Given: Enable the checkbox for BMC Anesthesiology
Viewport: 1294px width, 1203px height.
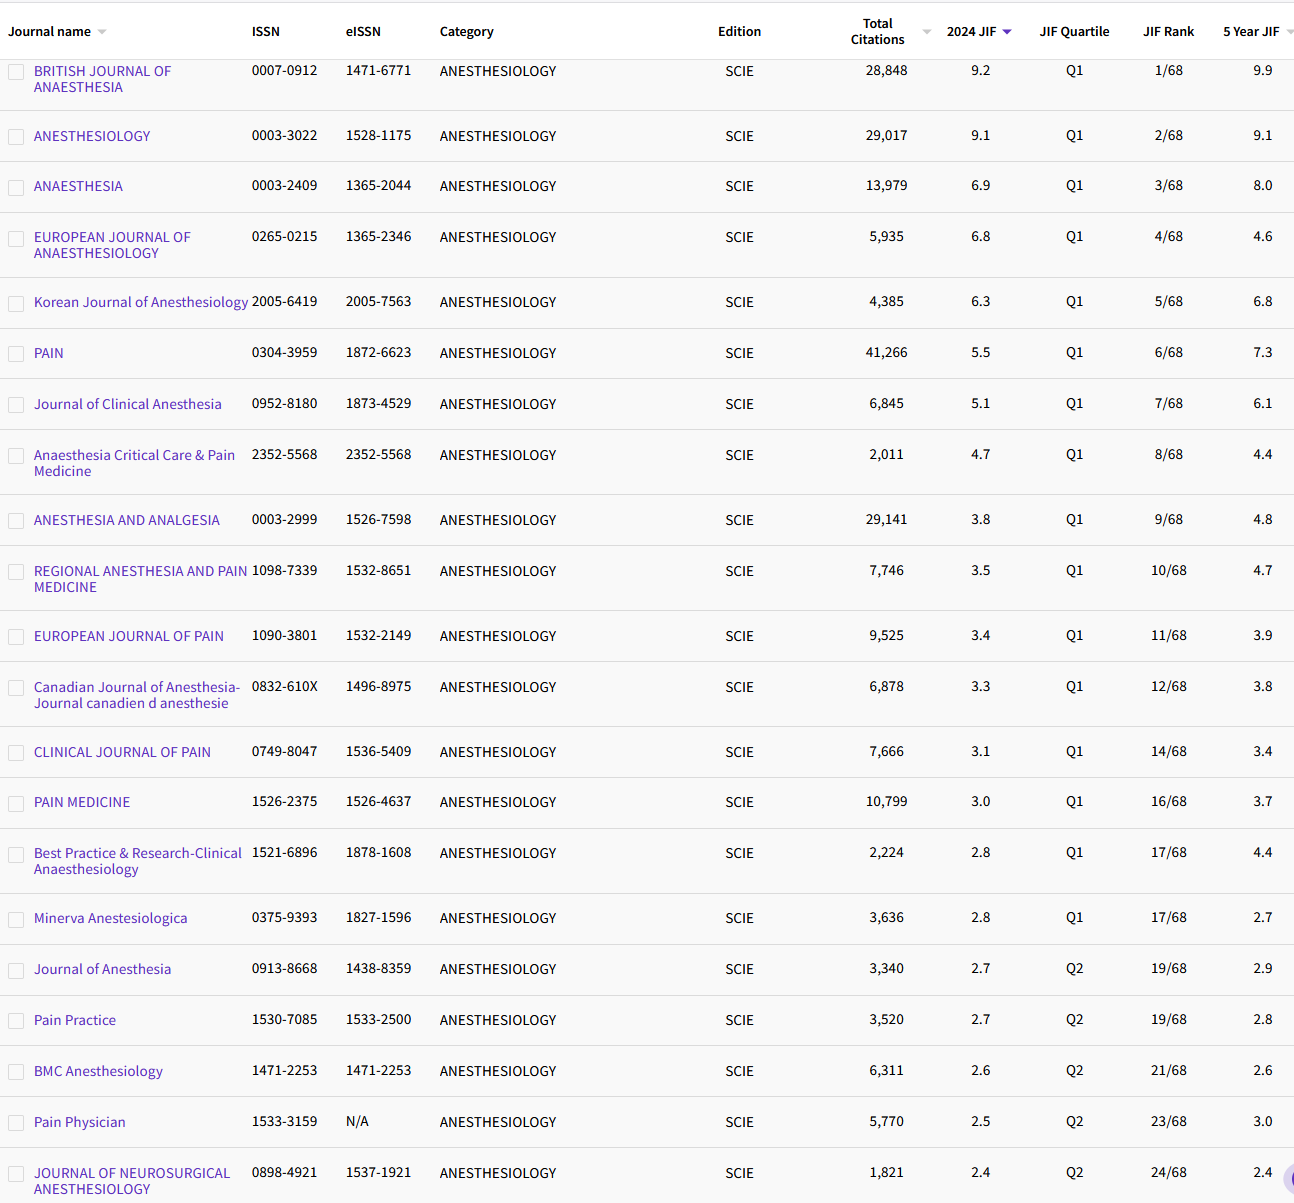Looking at the screenshot, I should tap(16, 1072).
